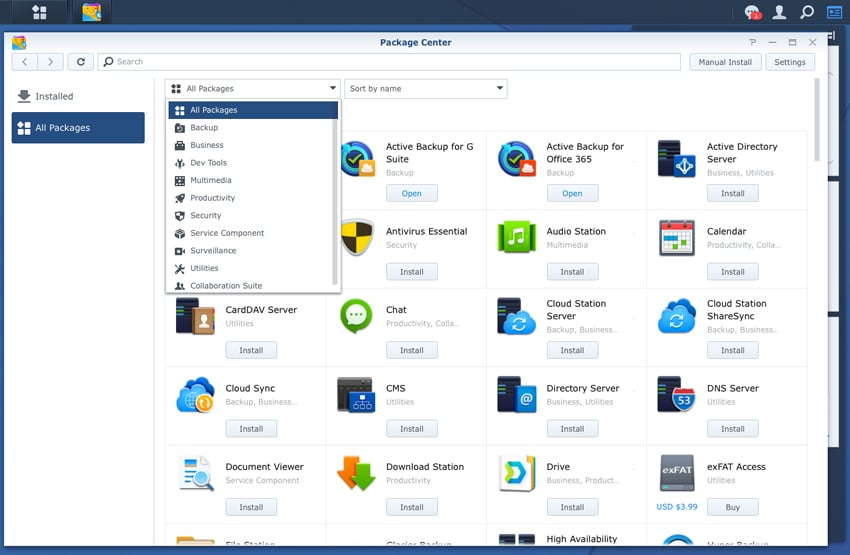Select Package Center icon in taskbar
This screenshot has height=555, width=850.
(x=92, y=12)
